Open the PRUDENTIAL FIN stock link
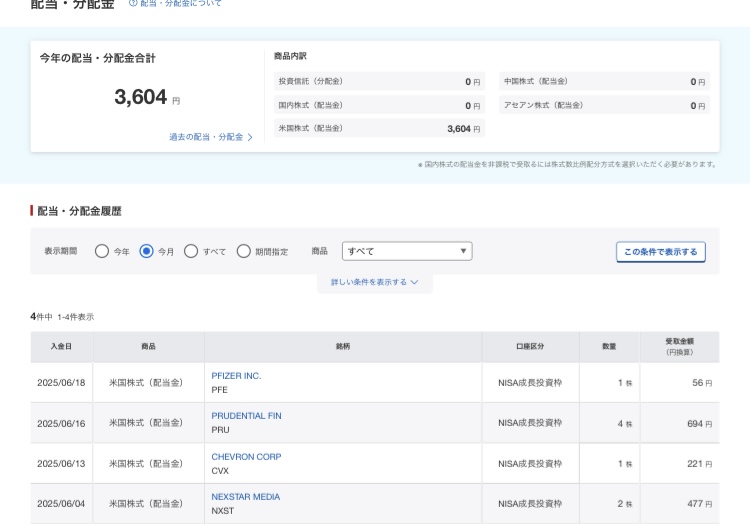Image resolution: width=750 pixels, height=526 pixels. [x=246, y=416]
